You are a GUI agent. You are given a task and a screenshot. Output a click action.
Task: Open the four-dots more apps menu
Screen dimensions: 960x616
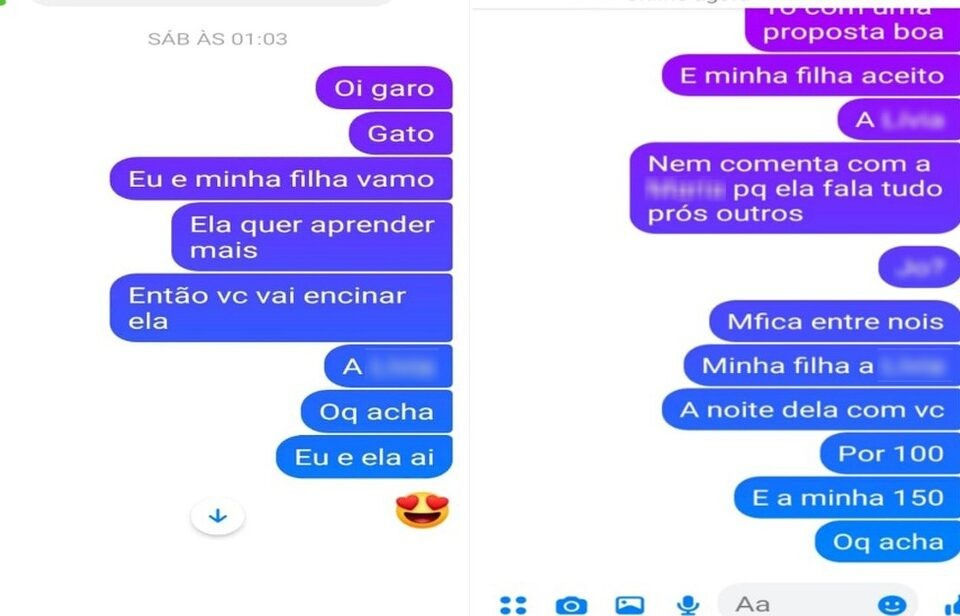[513, 605]
